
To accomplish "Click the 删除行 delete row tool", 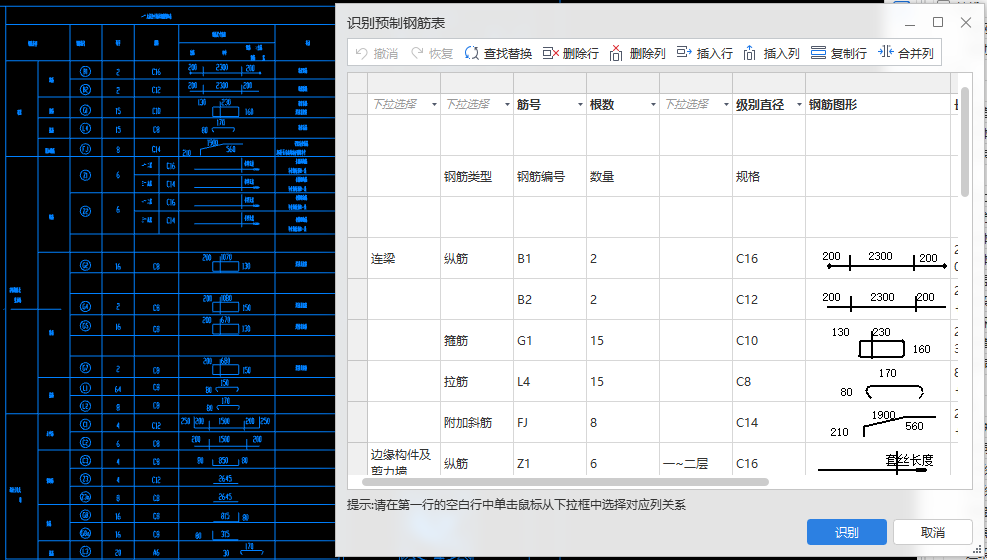I will (x=570, y=53).
